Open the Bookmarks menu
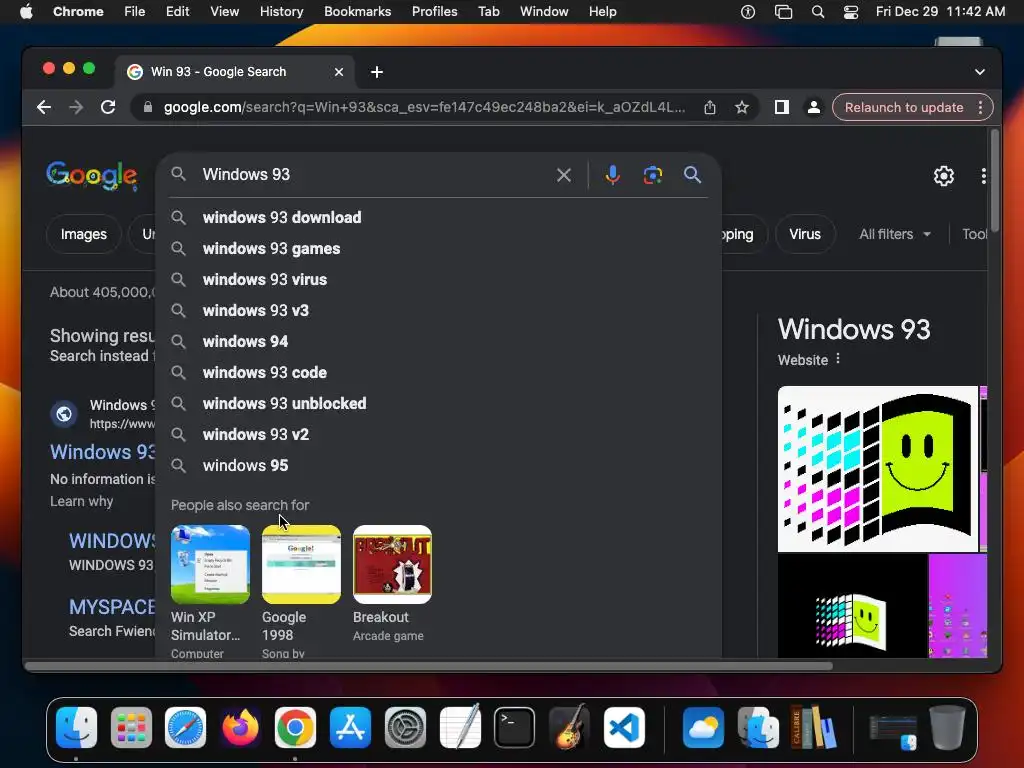The width and height of the screenshot is (1024, 768). click(x=357, y=12)
